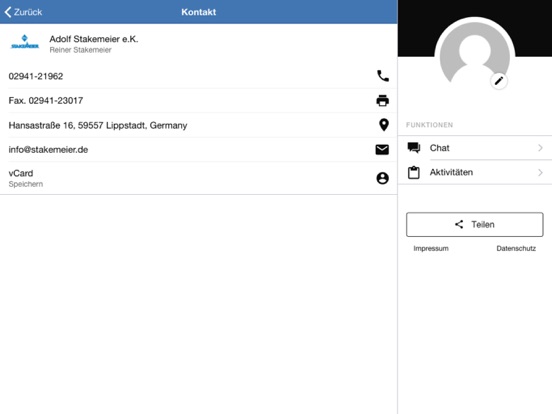
Task: Click the Teilen share button label
Action: point(483,224)
